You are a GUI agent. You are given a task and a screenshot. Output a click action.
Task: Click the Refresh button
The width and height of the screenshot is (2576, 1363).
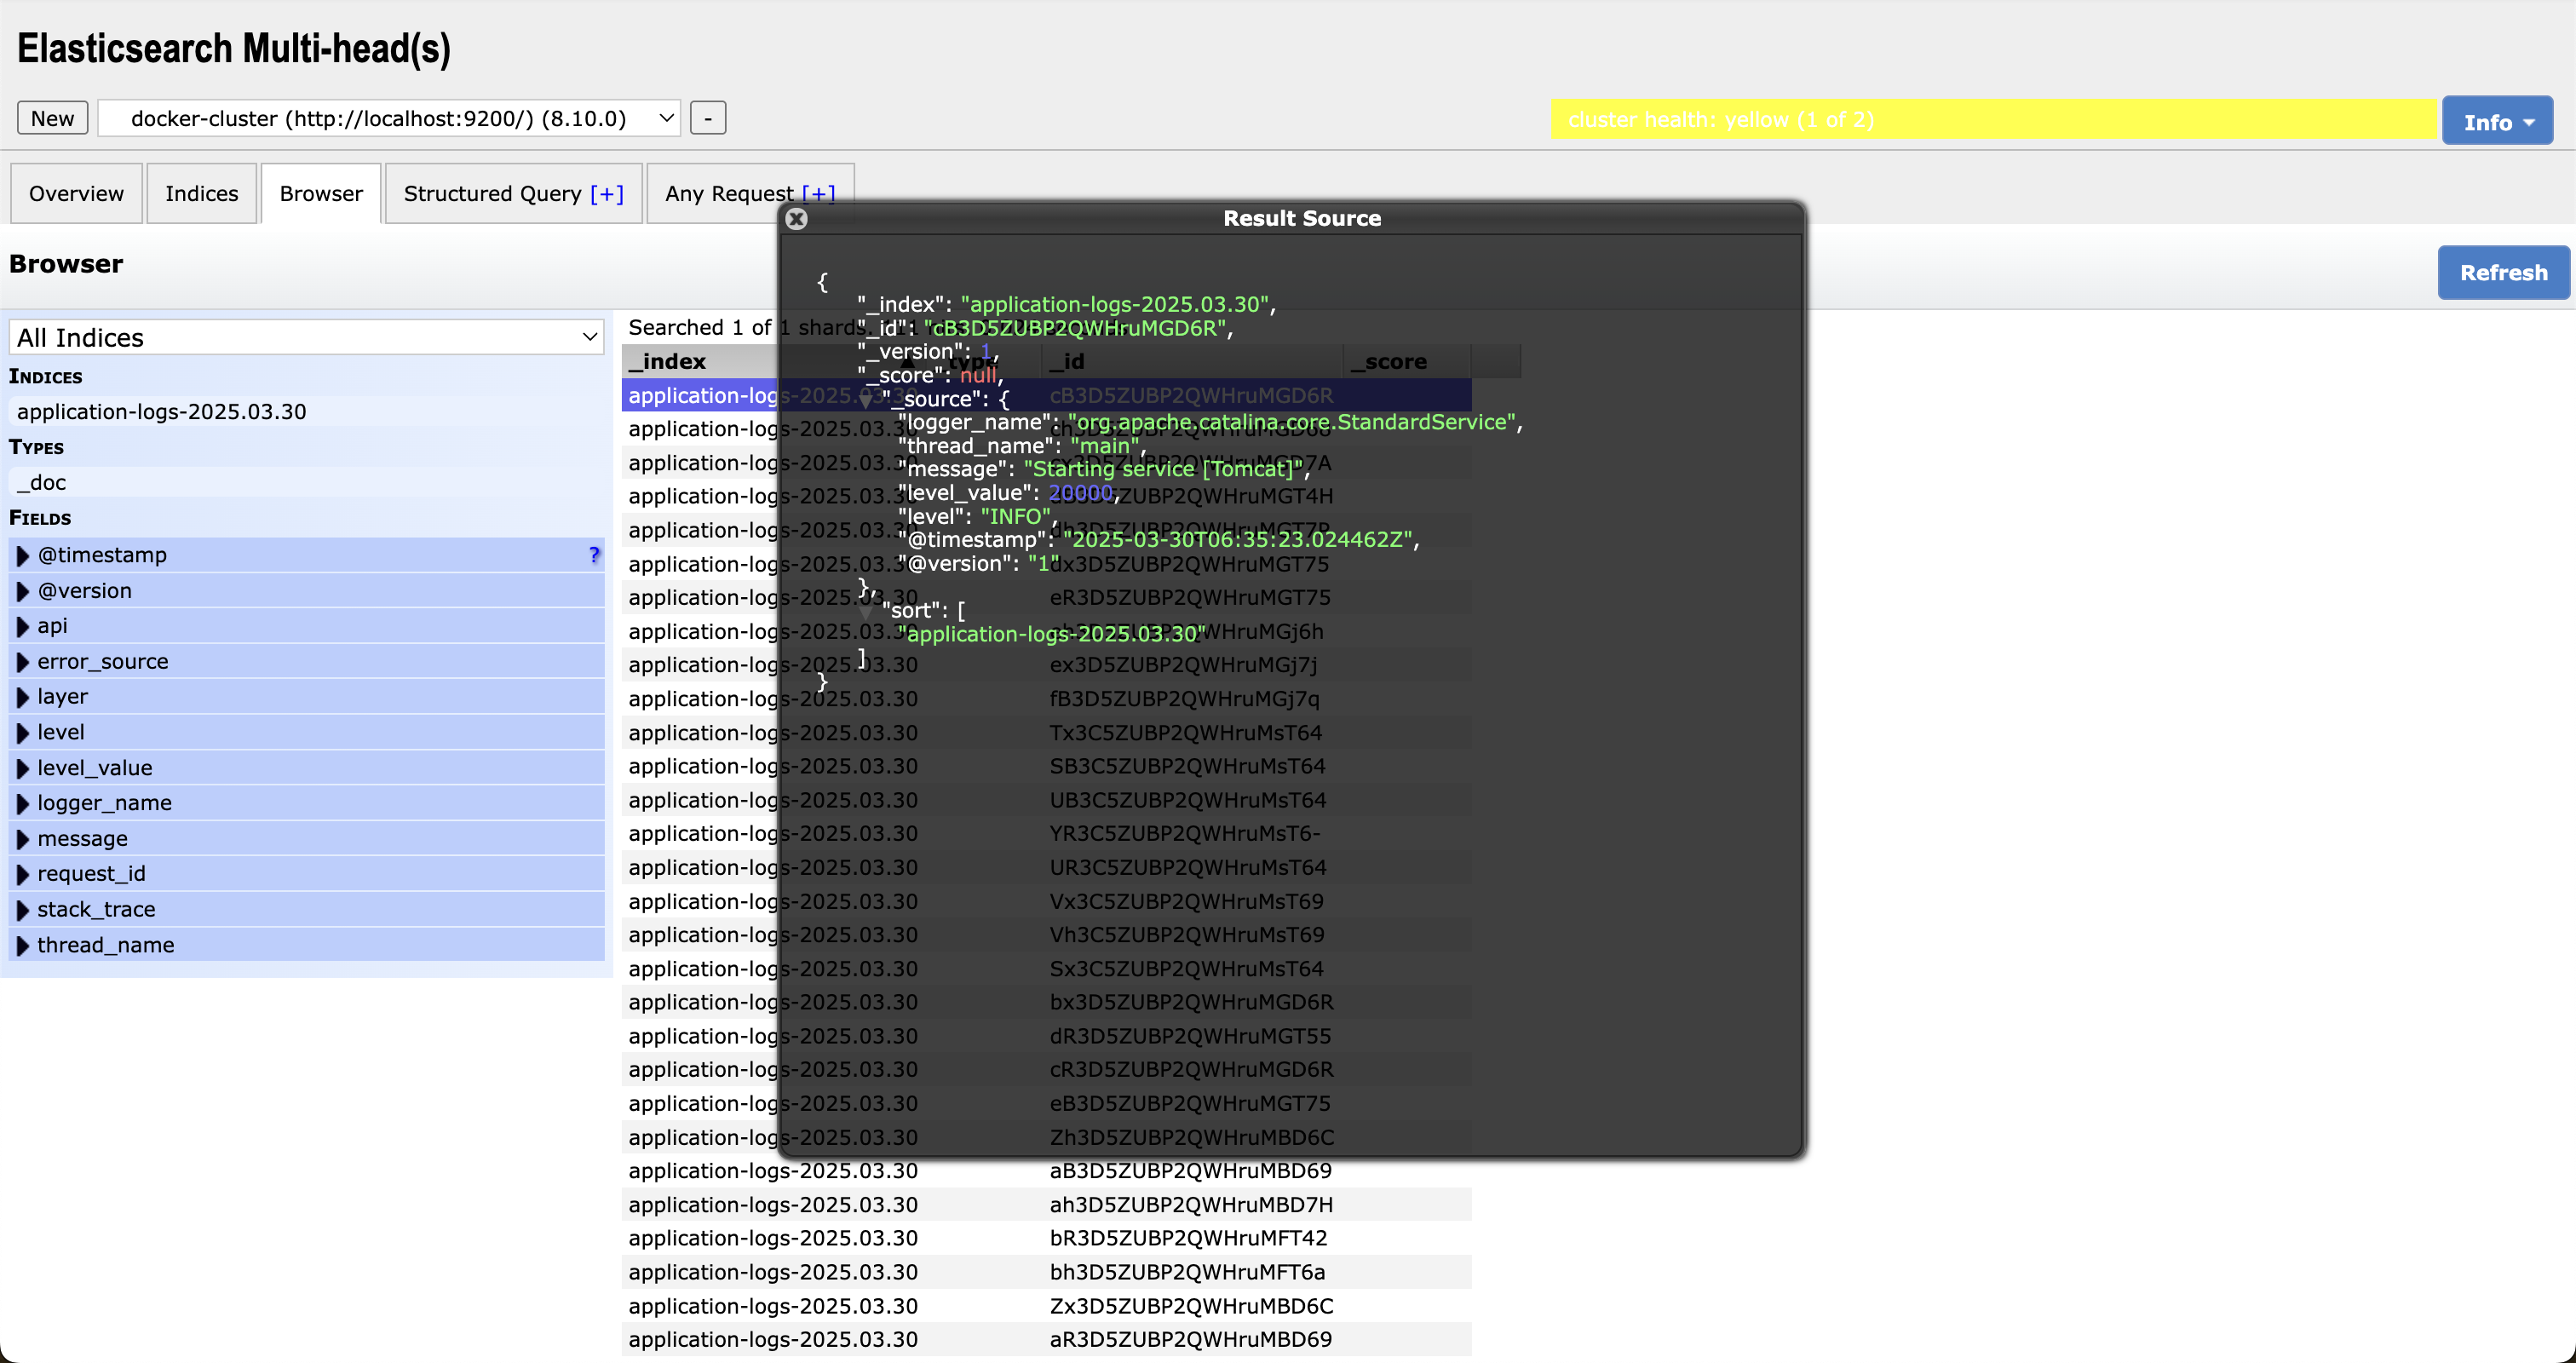(2503, 273)
